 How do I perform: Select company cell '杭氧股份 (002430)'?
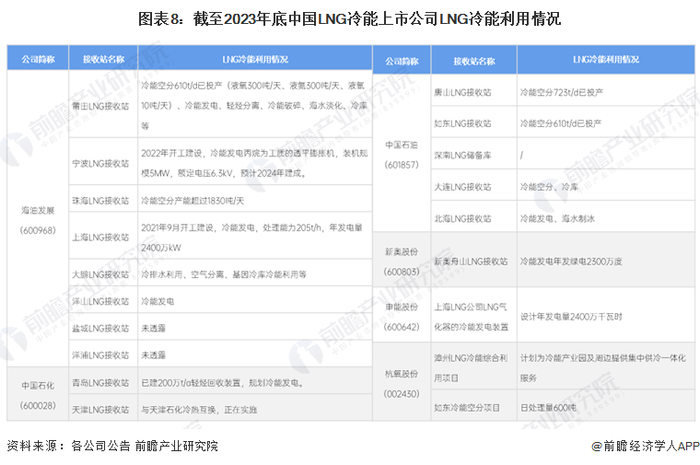pos(401,384)
